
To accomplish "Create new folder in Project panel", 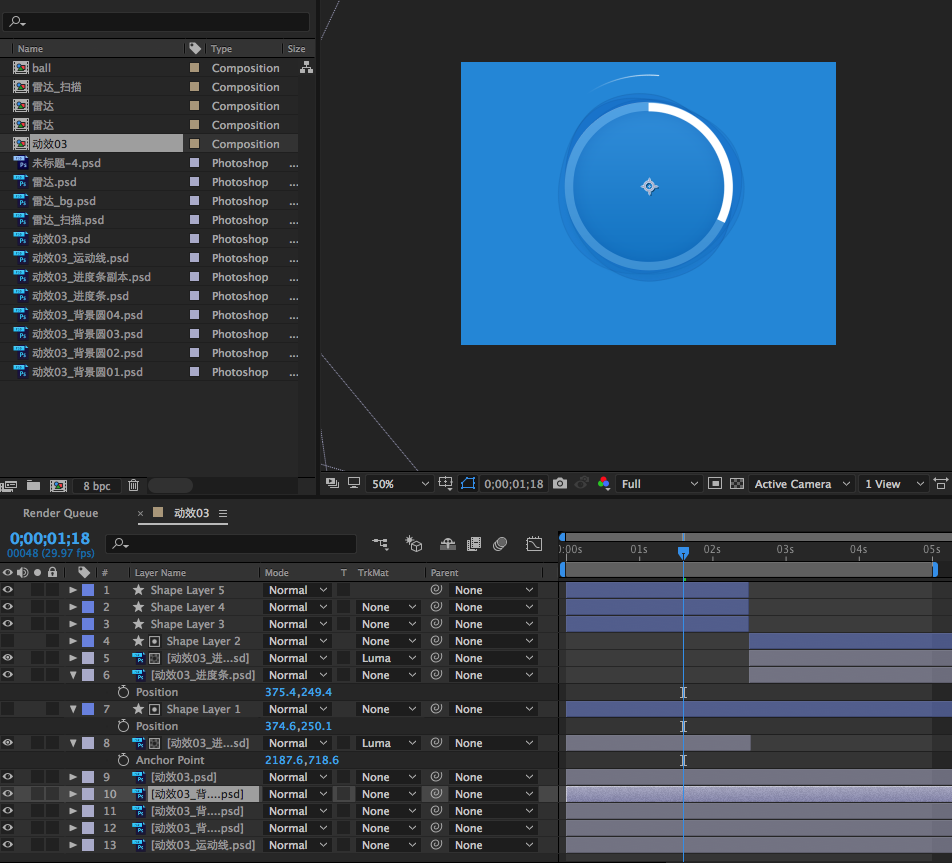I will tap(33, 485).
